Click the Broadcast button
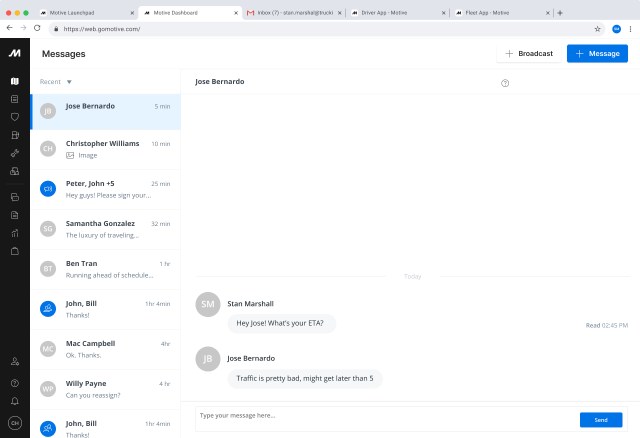Screen dimensions: 640x438 point(528,53)
